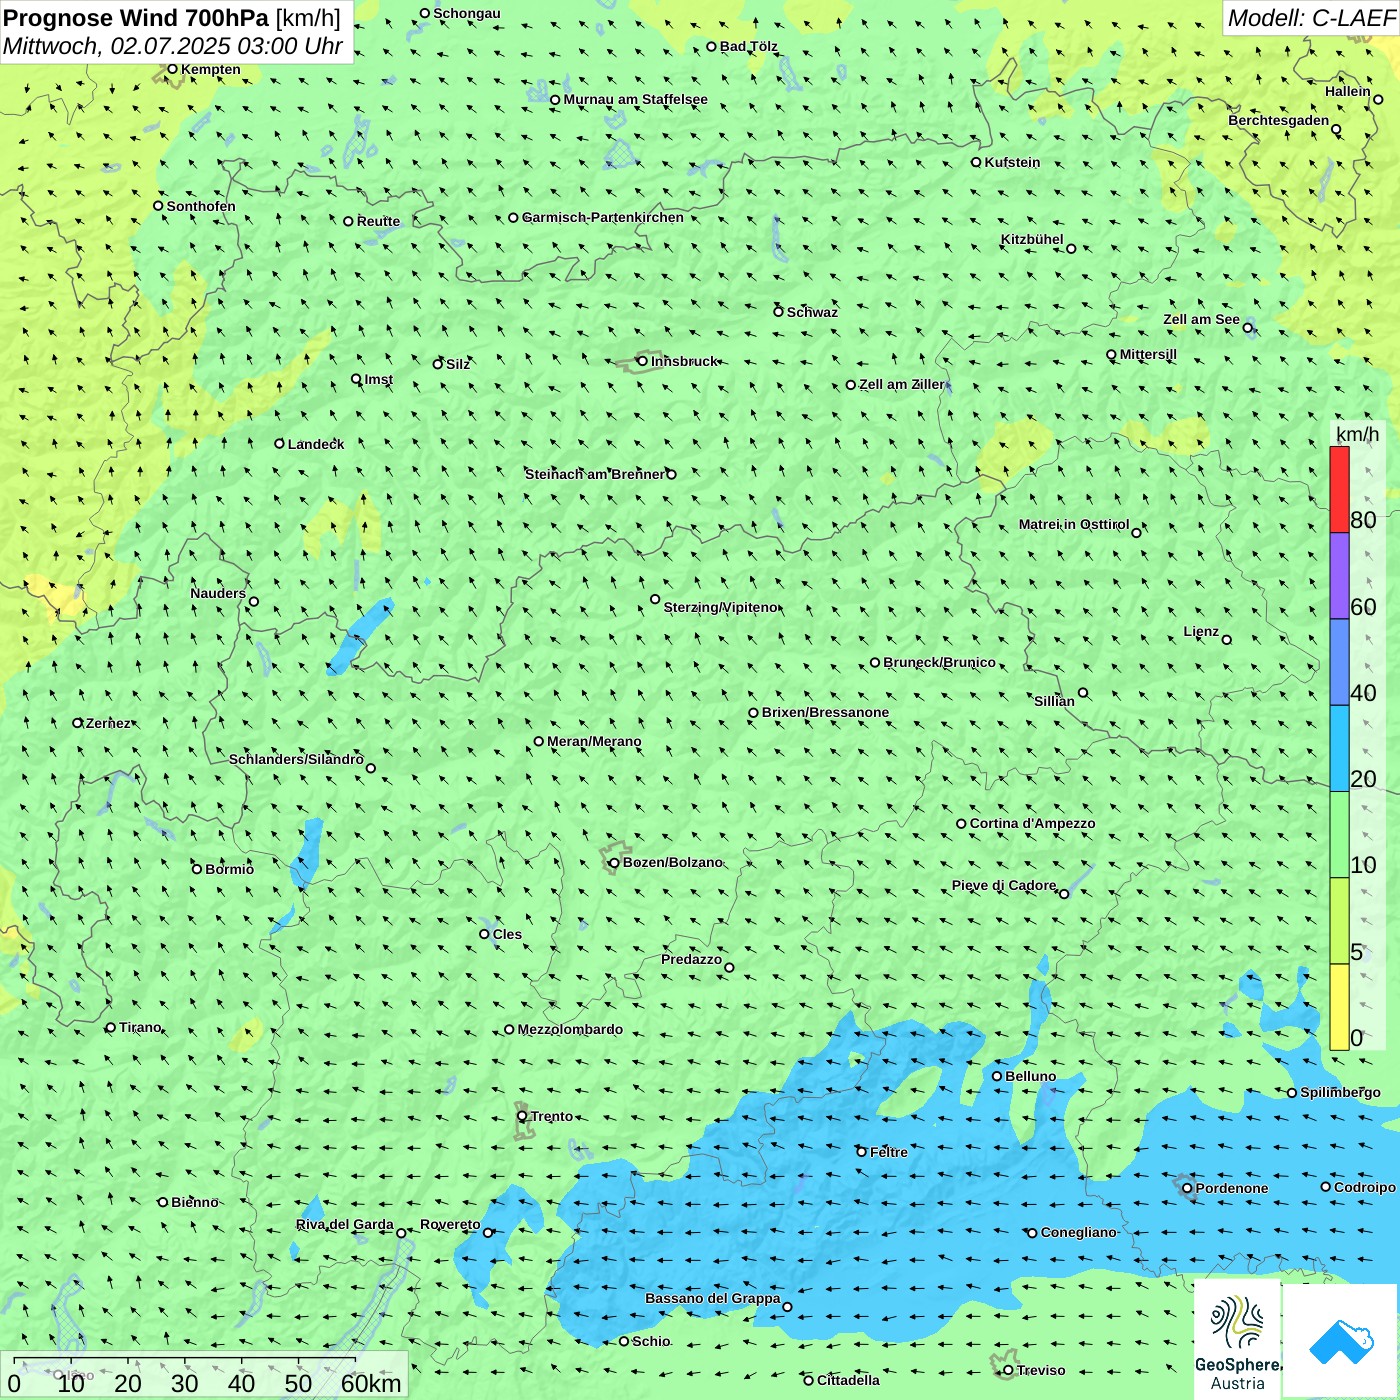Click the Landeck city label

(x=316, y=444)
